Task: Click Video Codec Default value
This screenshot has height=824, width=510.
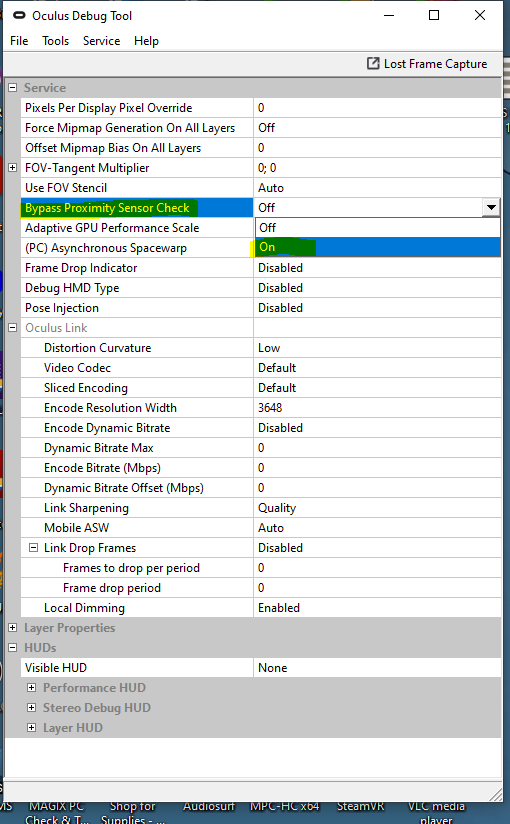Action: click(x=377, y=367)
